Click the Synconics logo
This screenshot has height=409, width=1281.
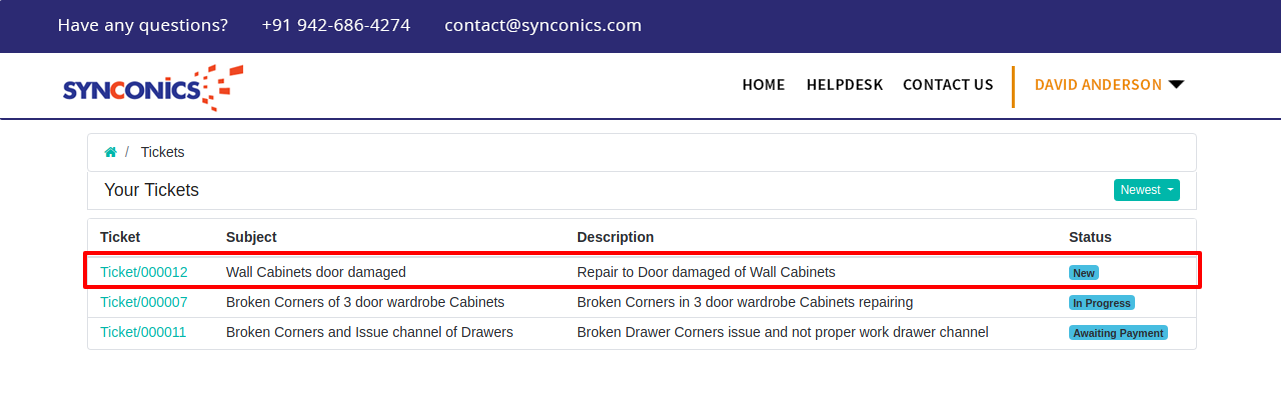tap(152, 87)
